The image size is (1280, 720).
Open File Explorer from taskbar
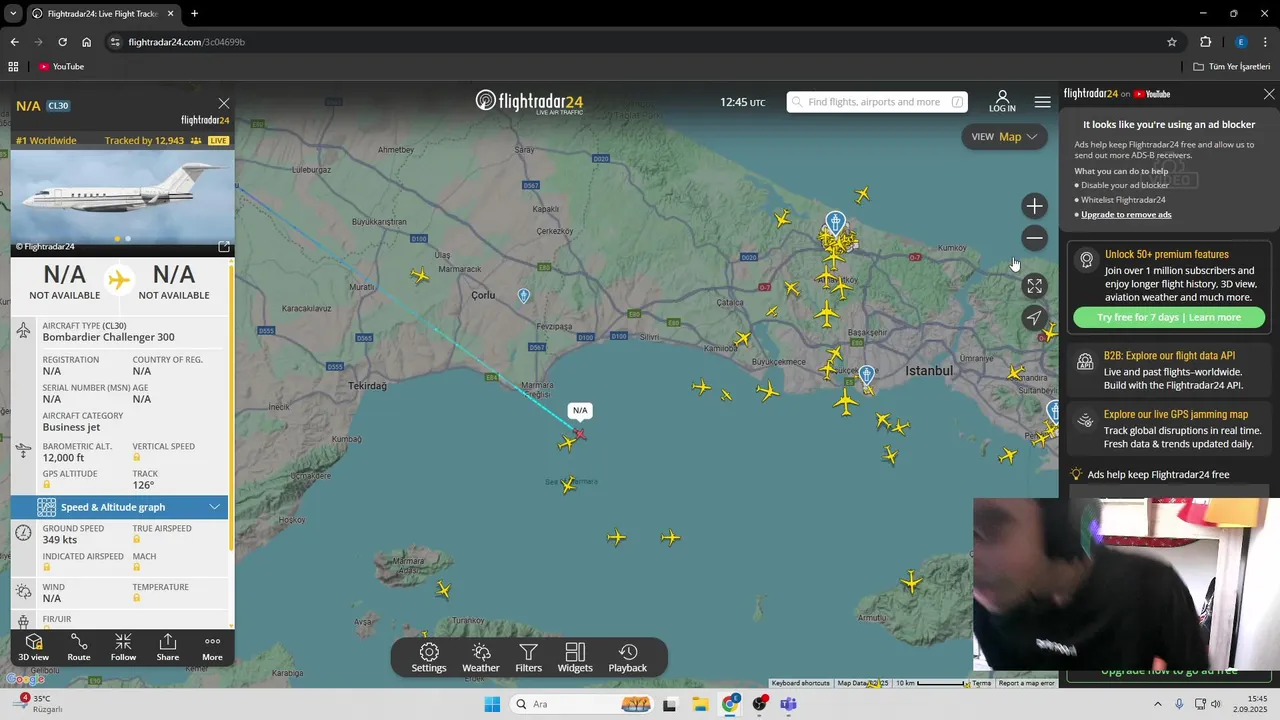click(x=700, y=704)
